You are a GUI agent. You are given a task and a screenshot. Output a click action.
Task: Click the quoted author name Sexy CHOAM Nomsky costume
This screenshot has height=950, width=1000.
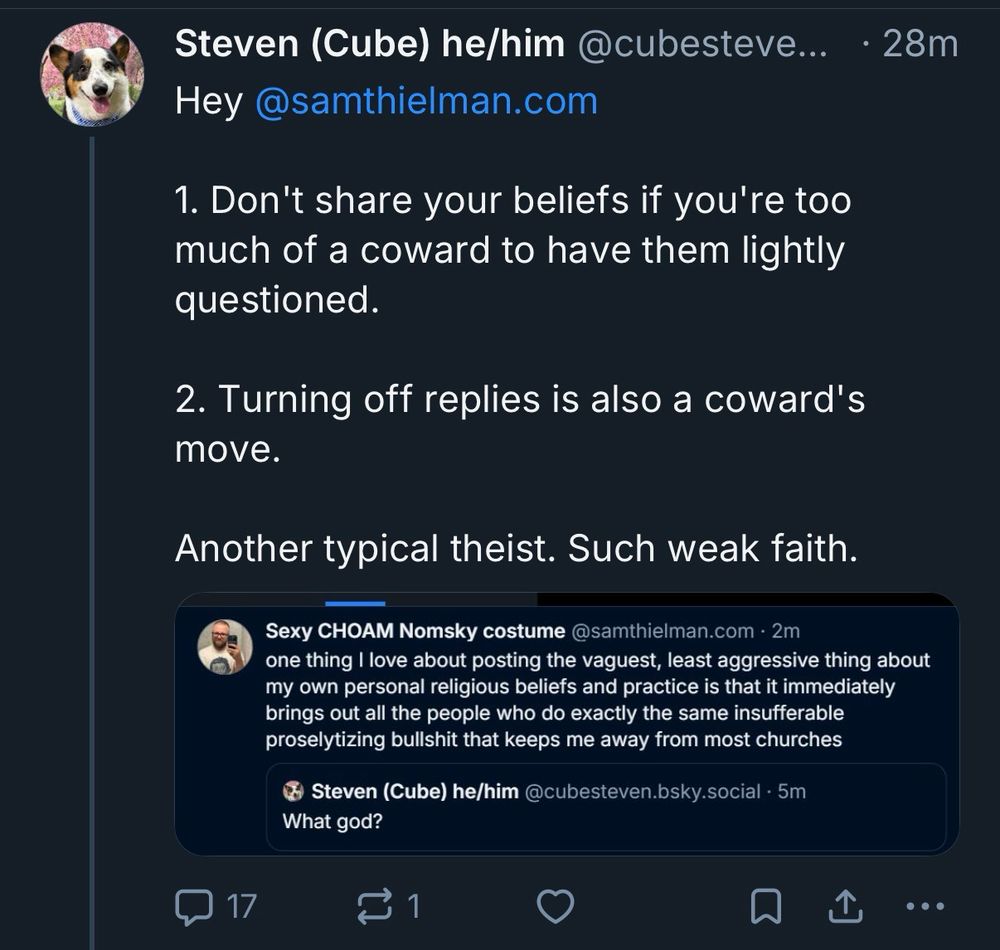pos(415,631)
